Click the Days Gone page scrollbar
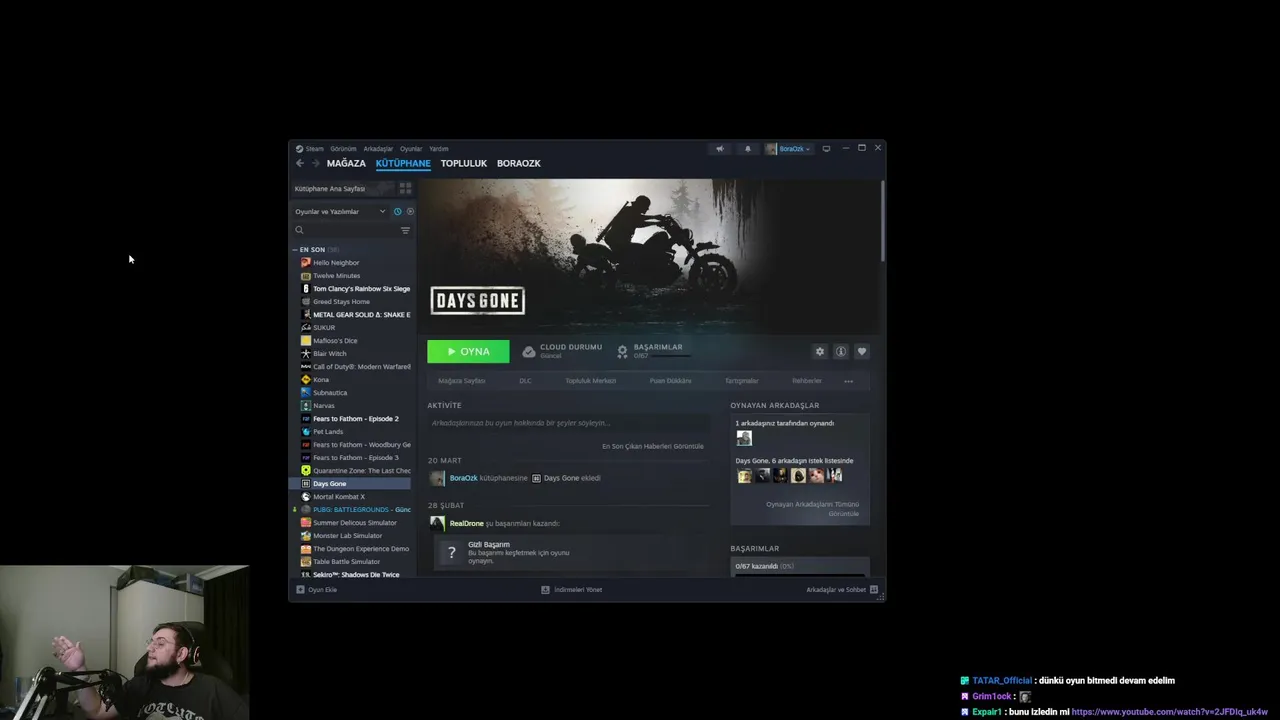Screen dimensions: 1280x720 click(x=883, y=222)
